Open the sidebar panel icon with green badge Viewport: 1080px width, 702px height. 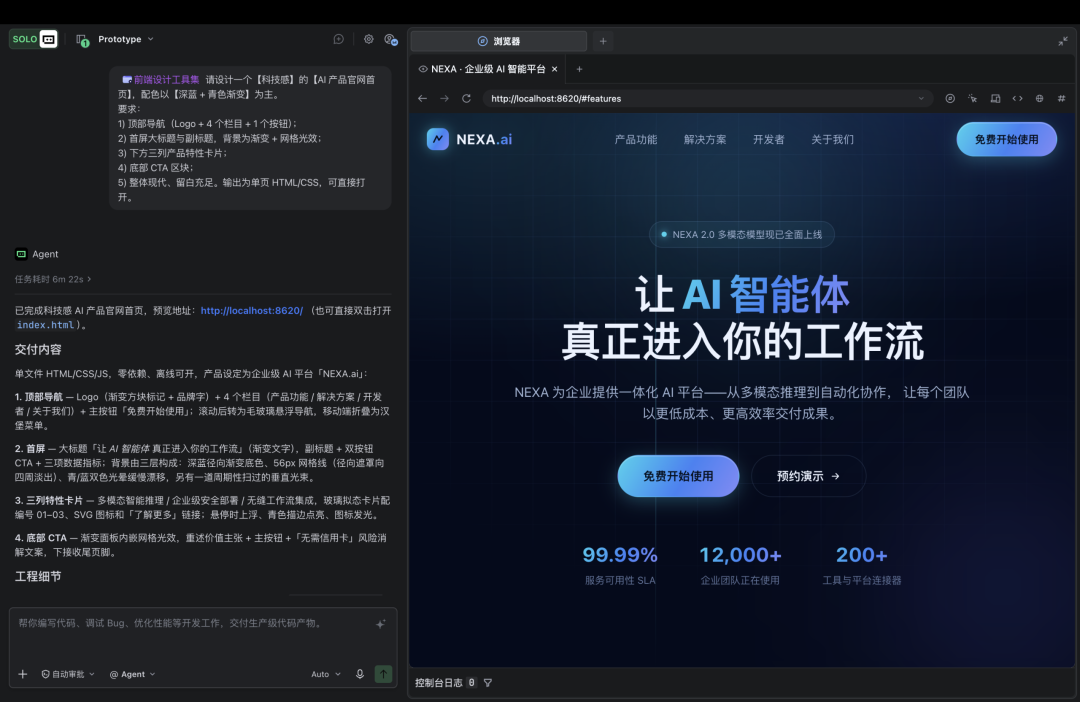point(82,40)
